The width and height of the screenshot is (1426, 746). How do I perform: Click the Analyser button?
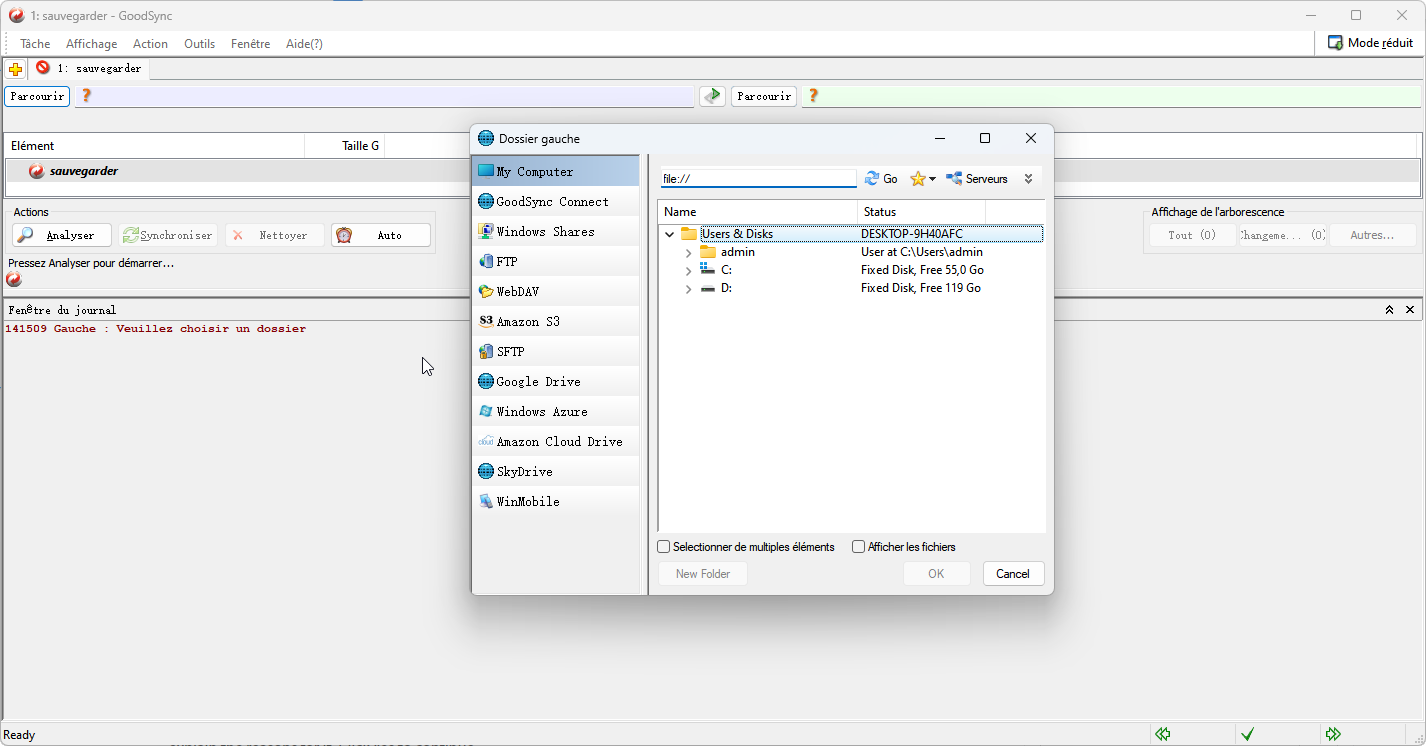[62, 235]
